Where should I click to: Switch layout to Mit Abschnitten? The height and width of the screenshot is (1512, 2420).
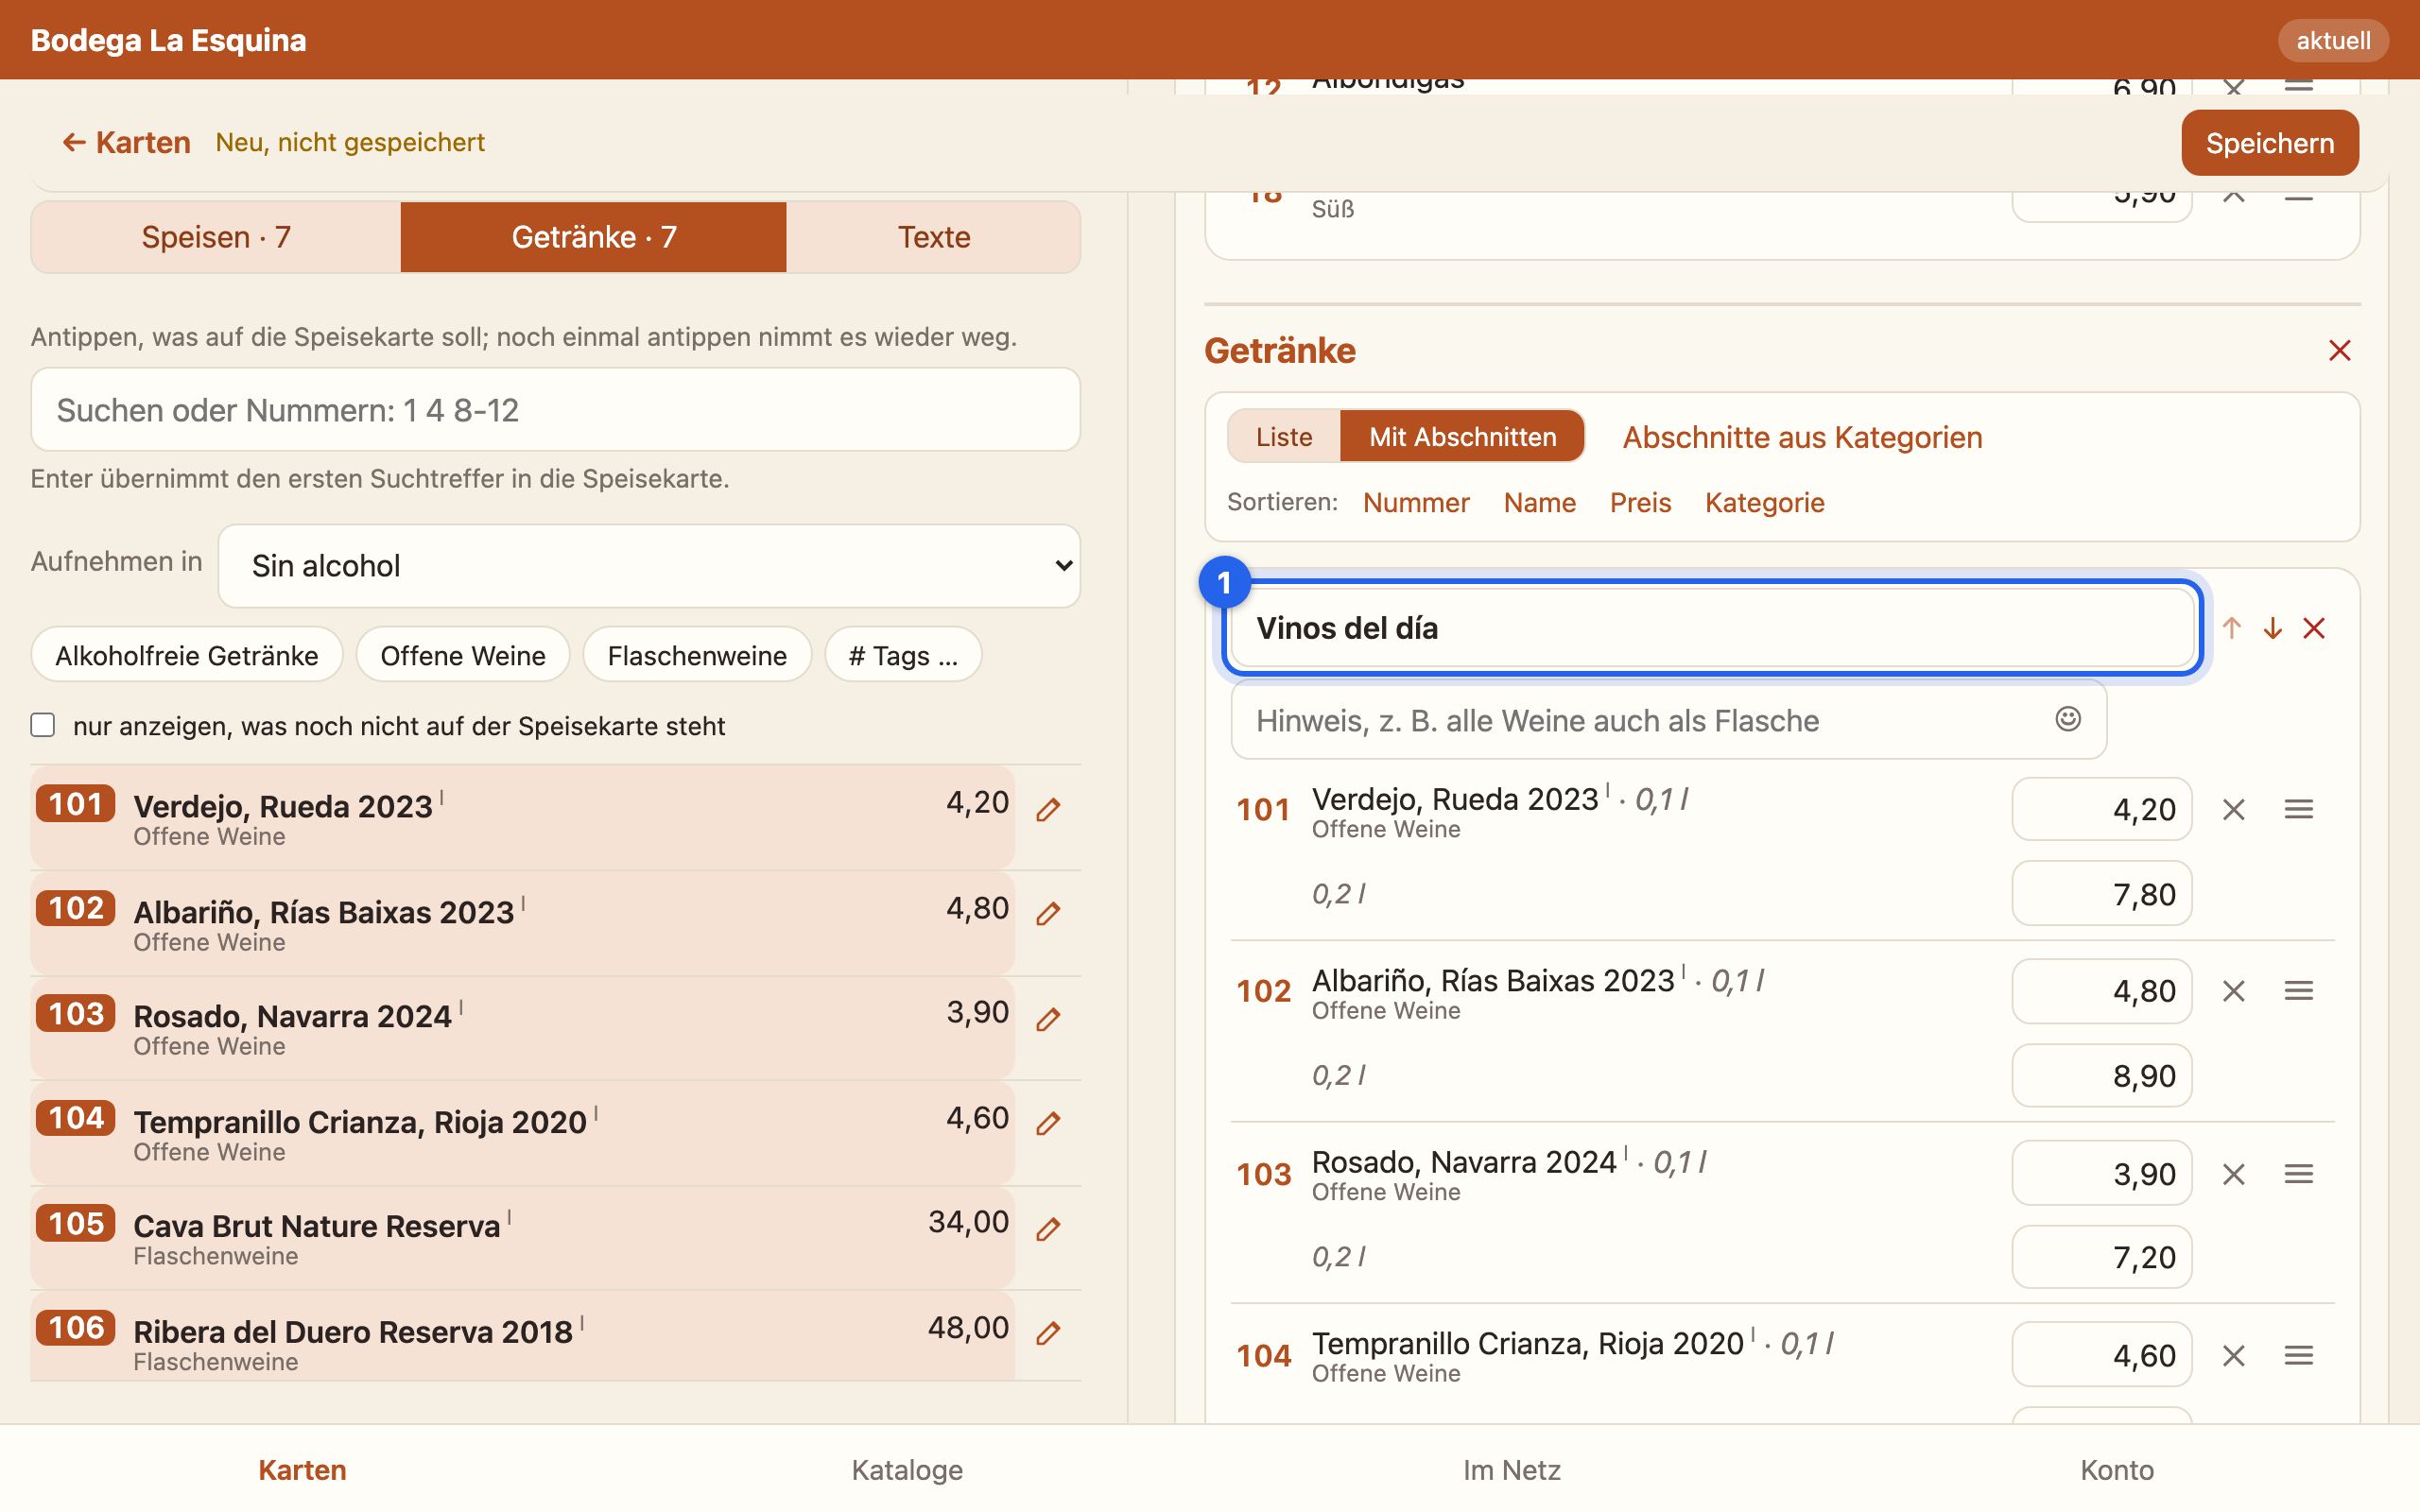tap(1462, 437)
